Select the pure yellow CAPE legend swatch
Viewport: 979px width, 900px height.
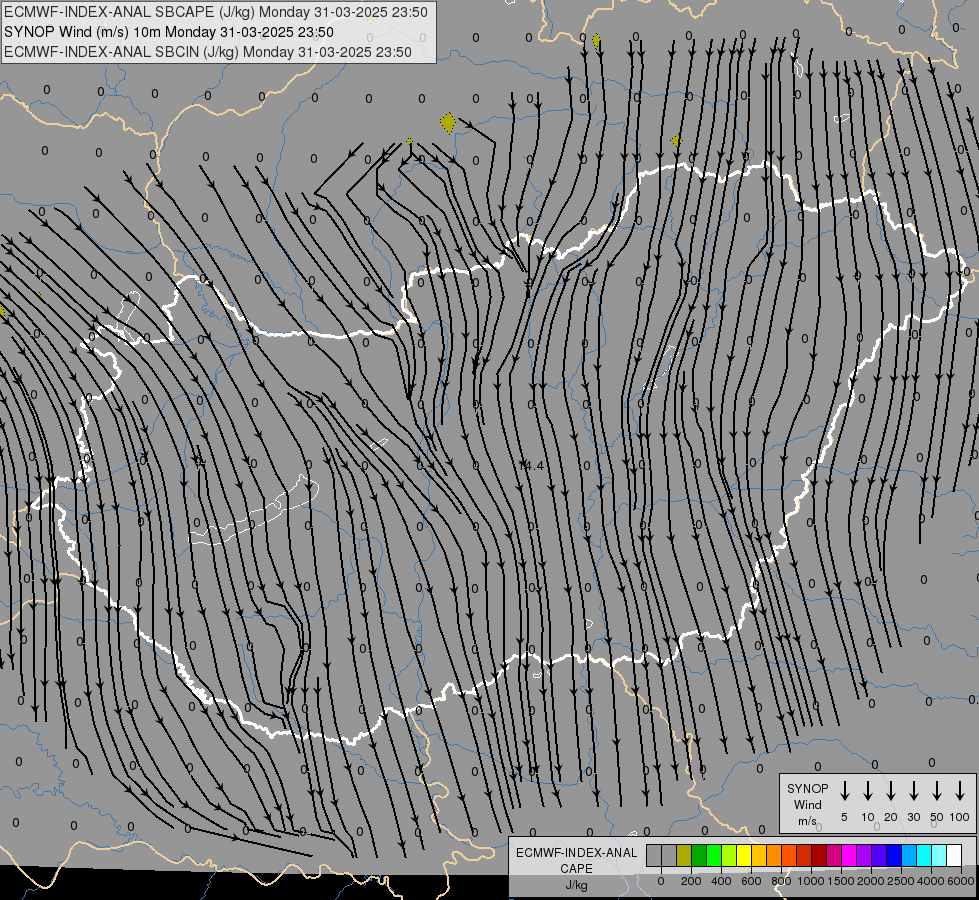tap(744, 855)
